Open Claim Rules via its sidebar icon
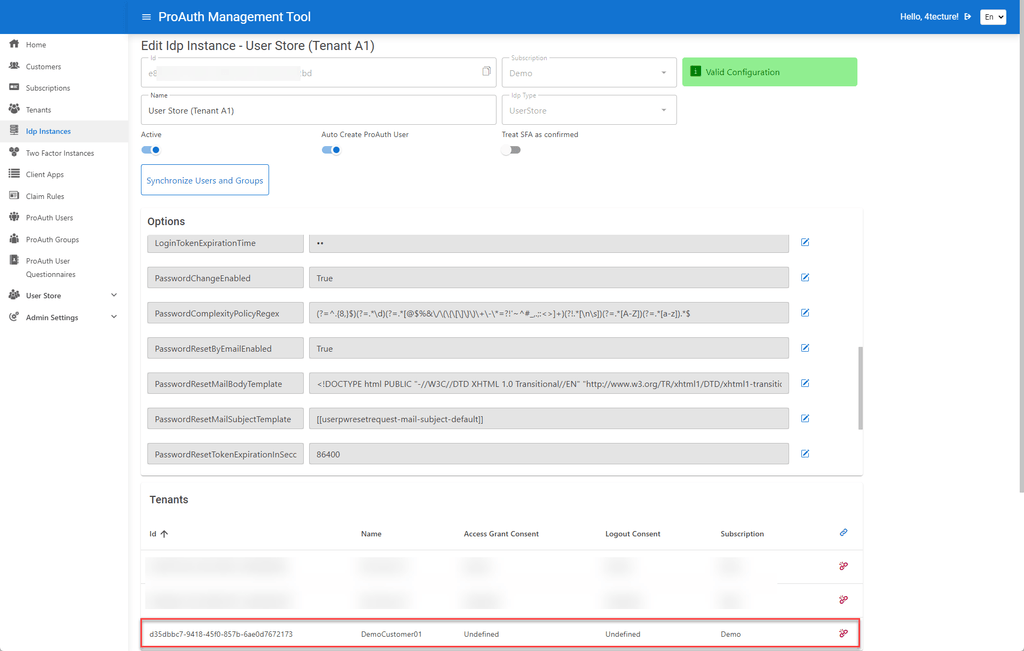This screenshot has width=1024, height=651. tap(14, 195)
